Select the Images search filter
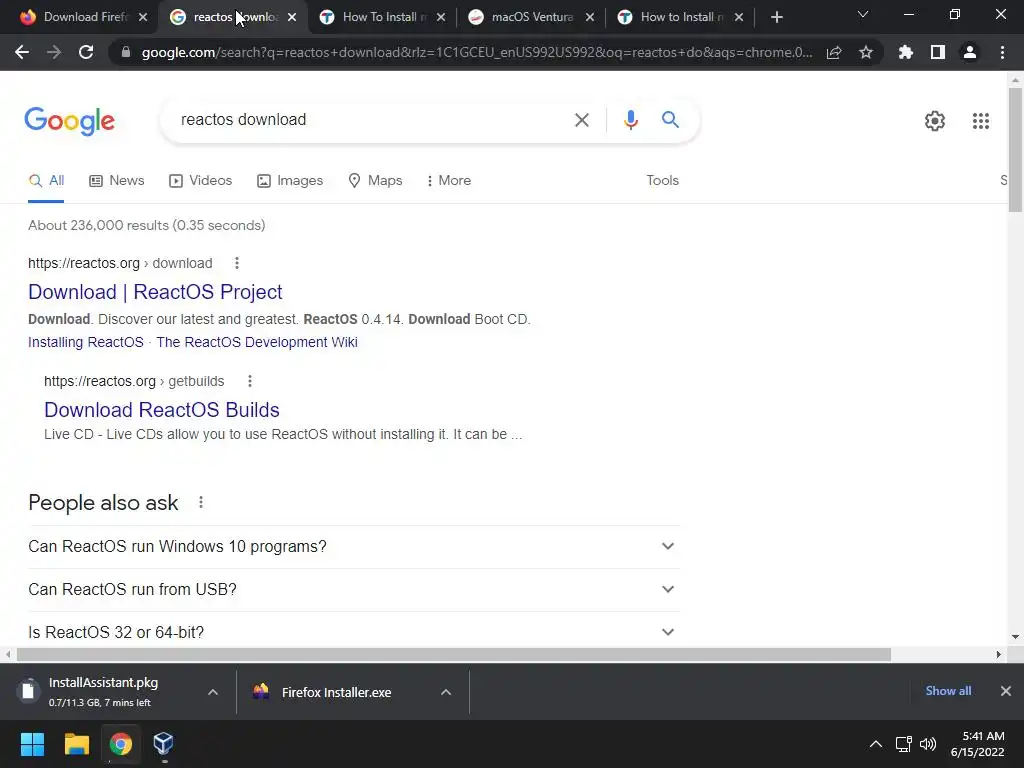 coord(290,181)
